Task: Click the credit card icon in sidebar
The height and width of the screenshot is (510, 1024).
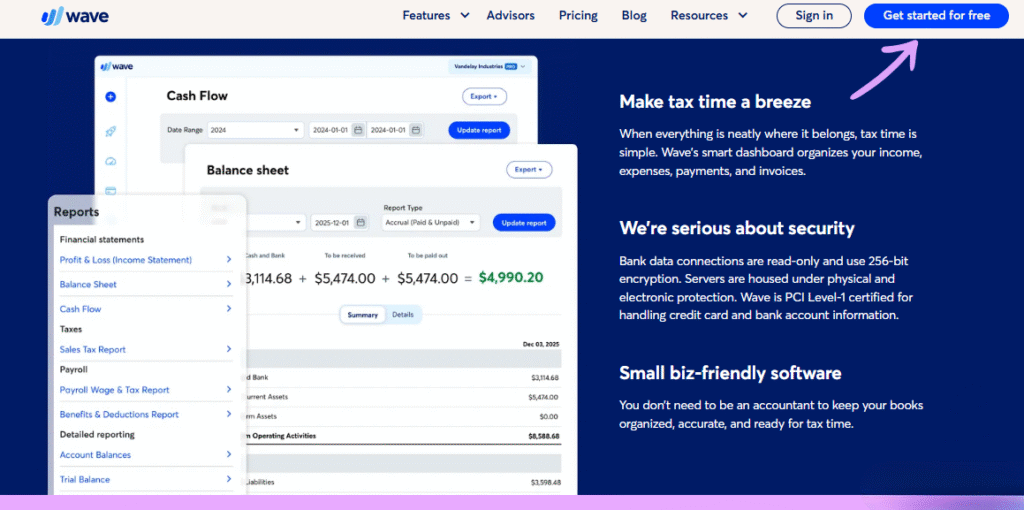Action: [x=110, y=191]
